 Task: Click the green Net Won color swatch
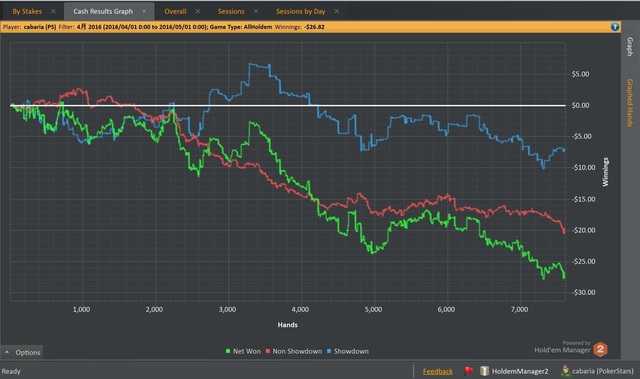pyautogui.click(x=228, y=351)
